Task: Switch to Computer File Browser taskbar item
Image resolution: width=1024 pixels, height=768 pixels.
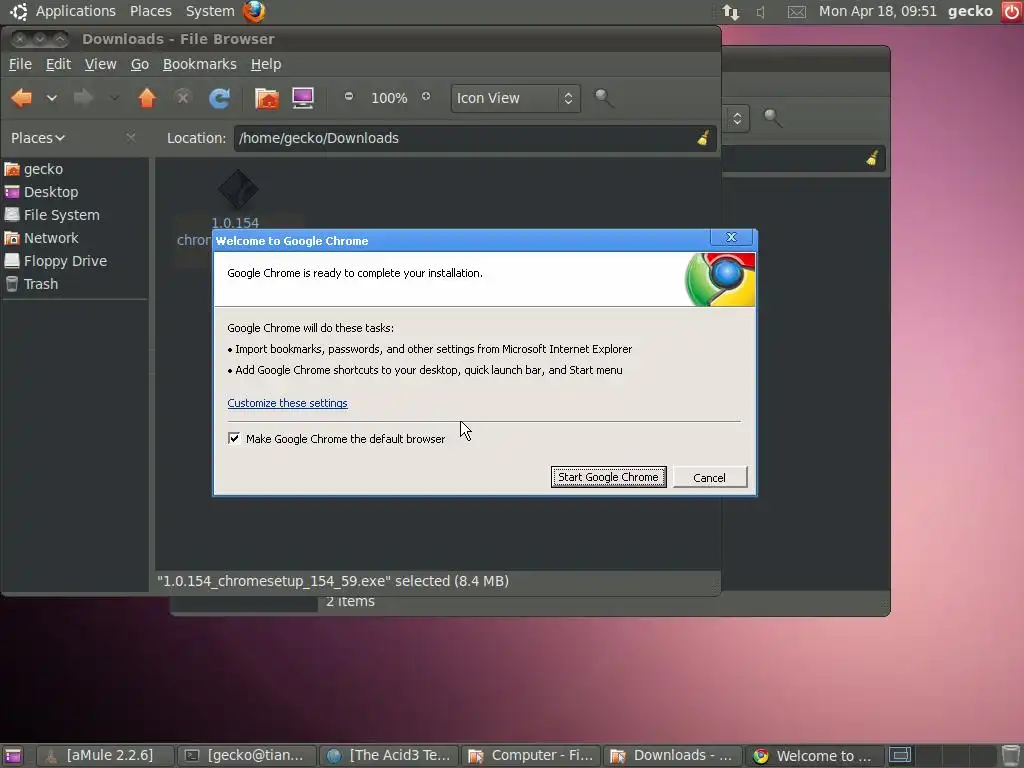Action: [531, 756]
